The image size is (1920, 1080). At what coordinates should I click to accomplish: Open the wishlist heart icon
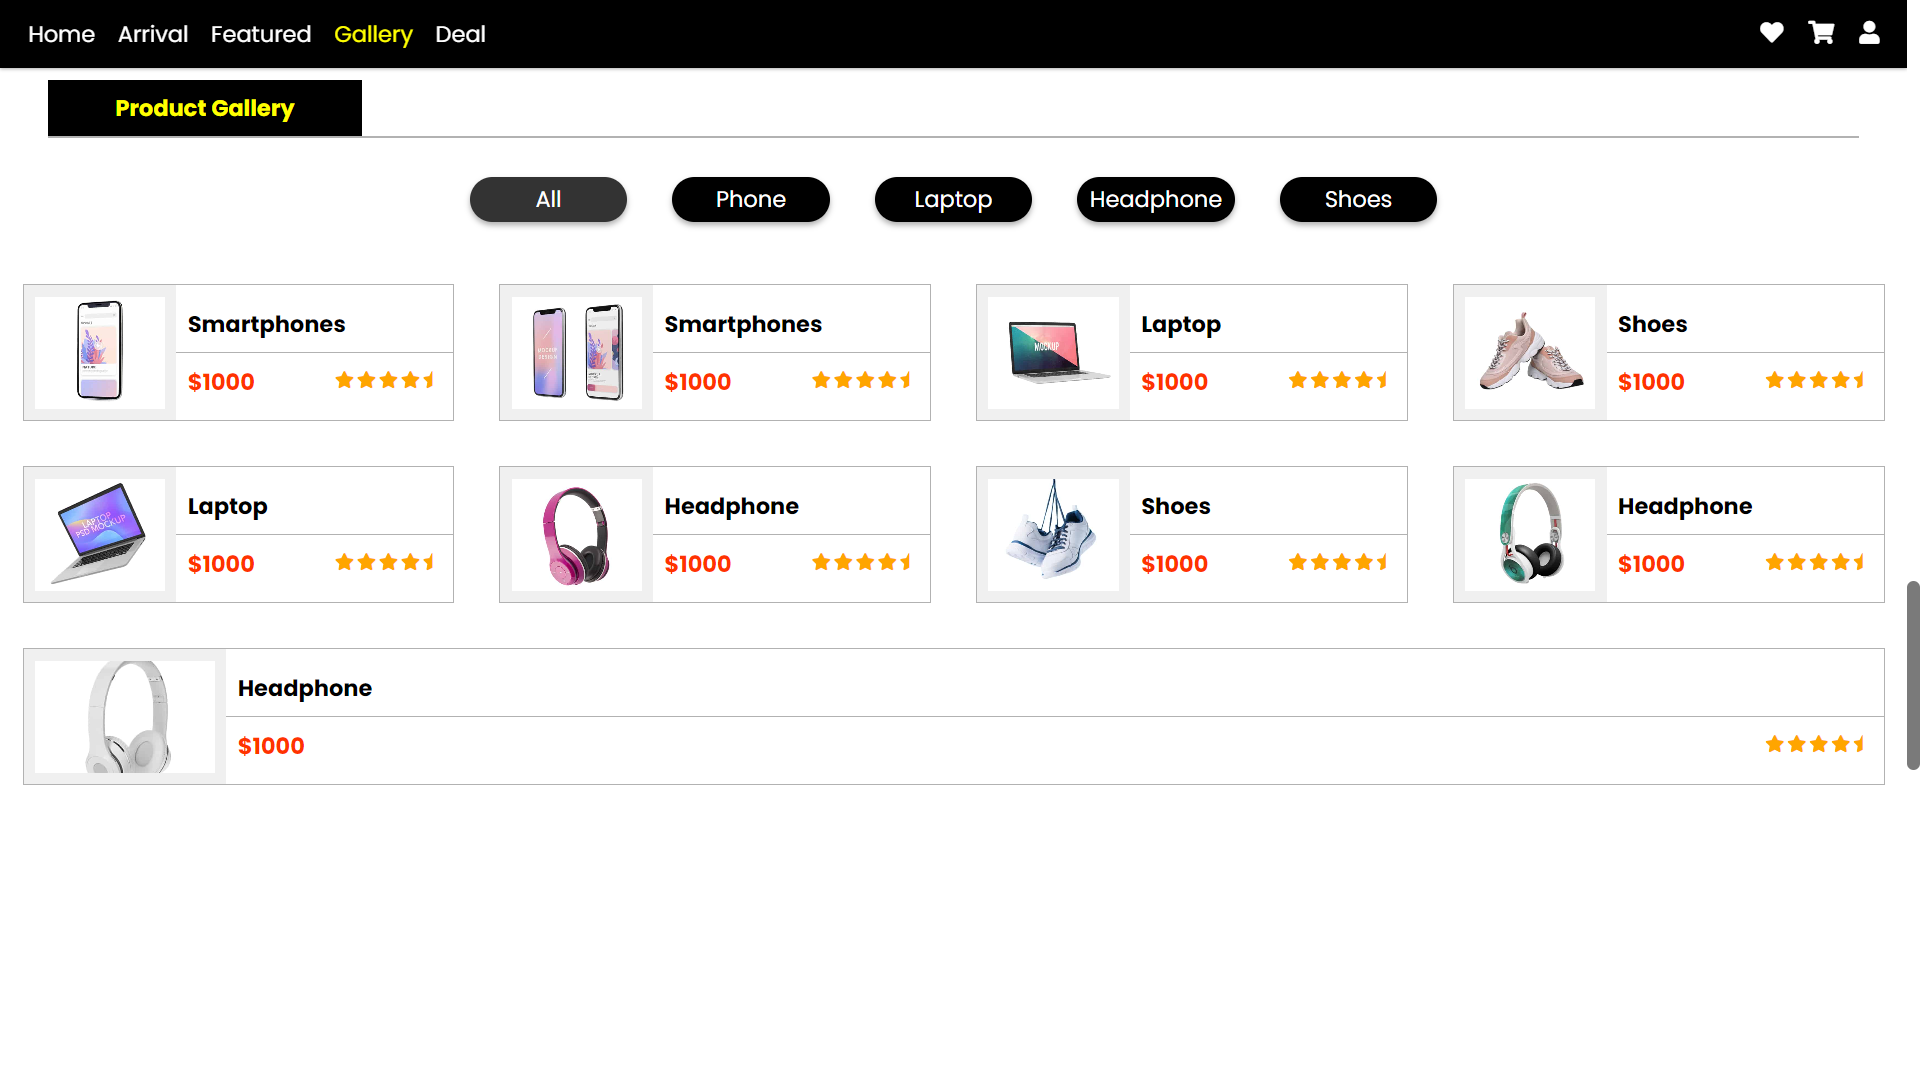pos(1771,33)
